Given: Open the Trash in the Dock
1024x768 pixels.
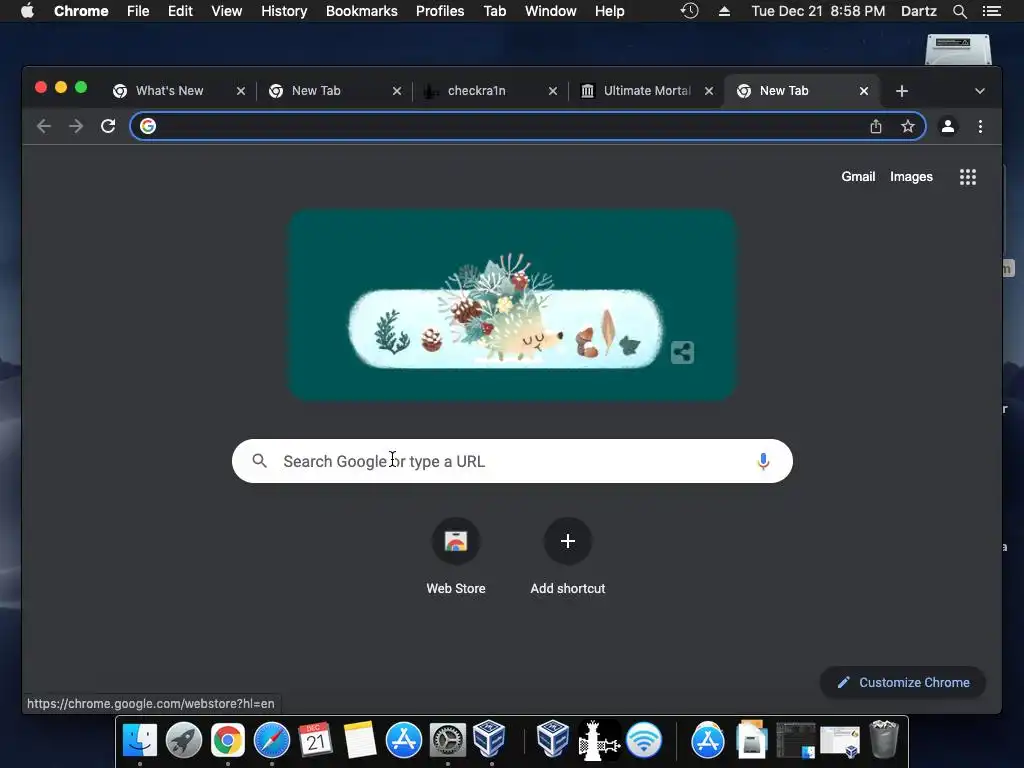Looking at the screenshot, I should click(x=884, y=740).
